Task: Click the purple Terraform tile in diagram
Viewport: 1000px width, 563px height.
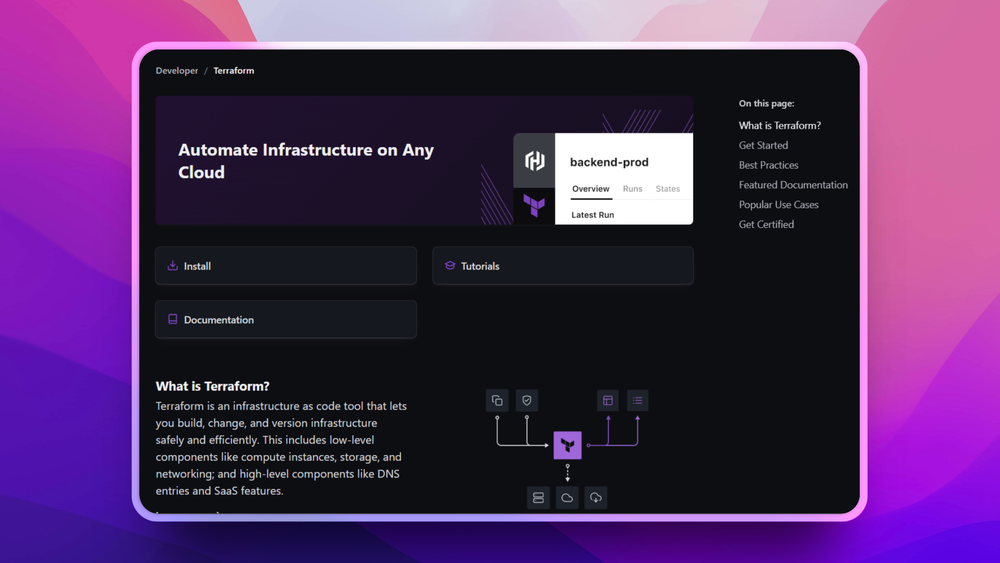Action: pyautogui.click(x=567, y=445)
